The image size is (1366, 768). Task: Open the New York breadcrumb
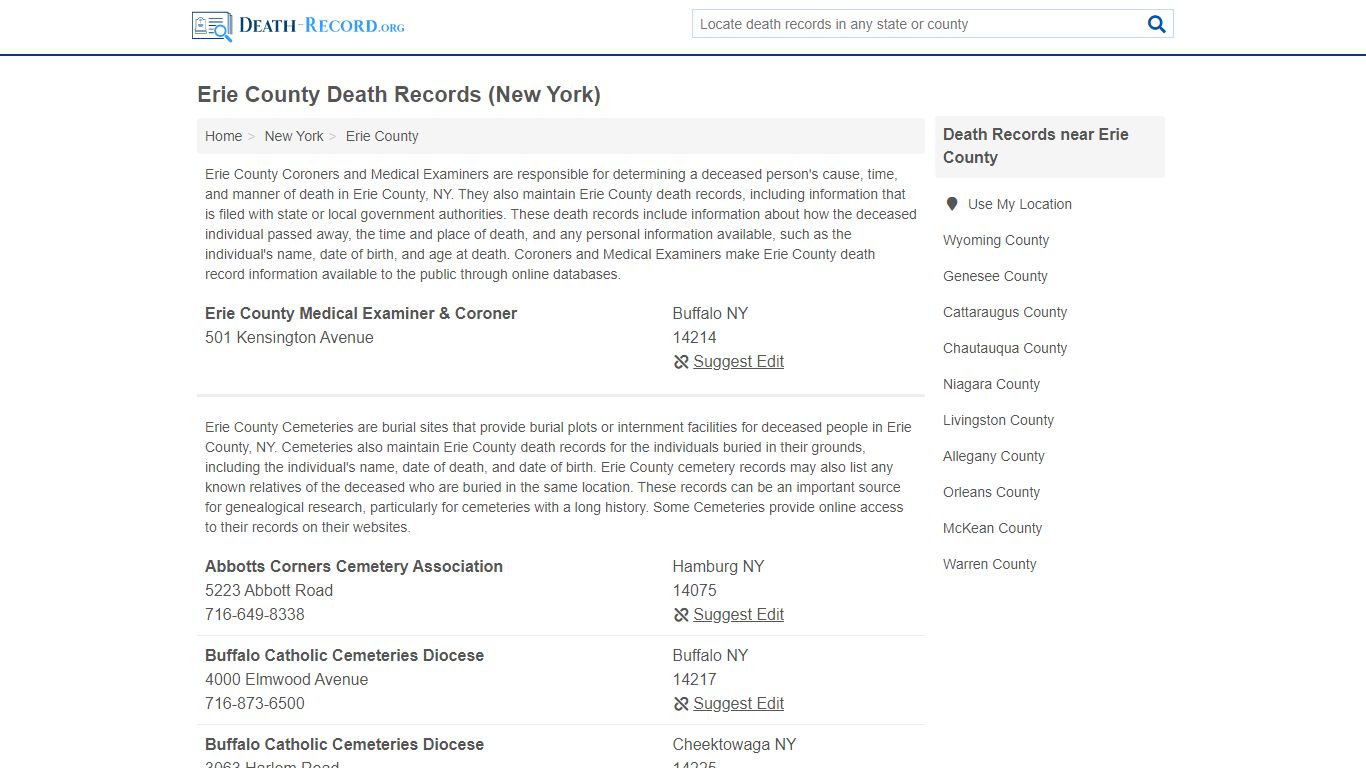point(294,136)
